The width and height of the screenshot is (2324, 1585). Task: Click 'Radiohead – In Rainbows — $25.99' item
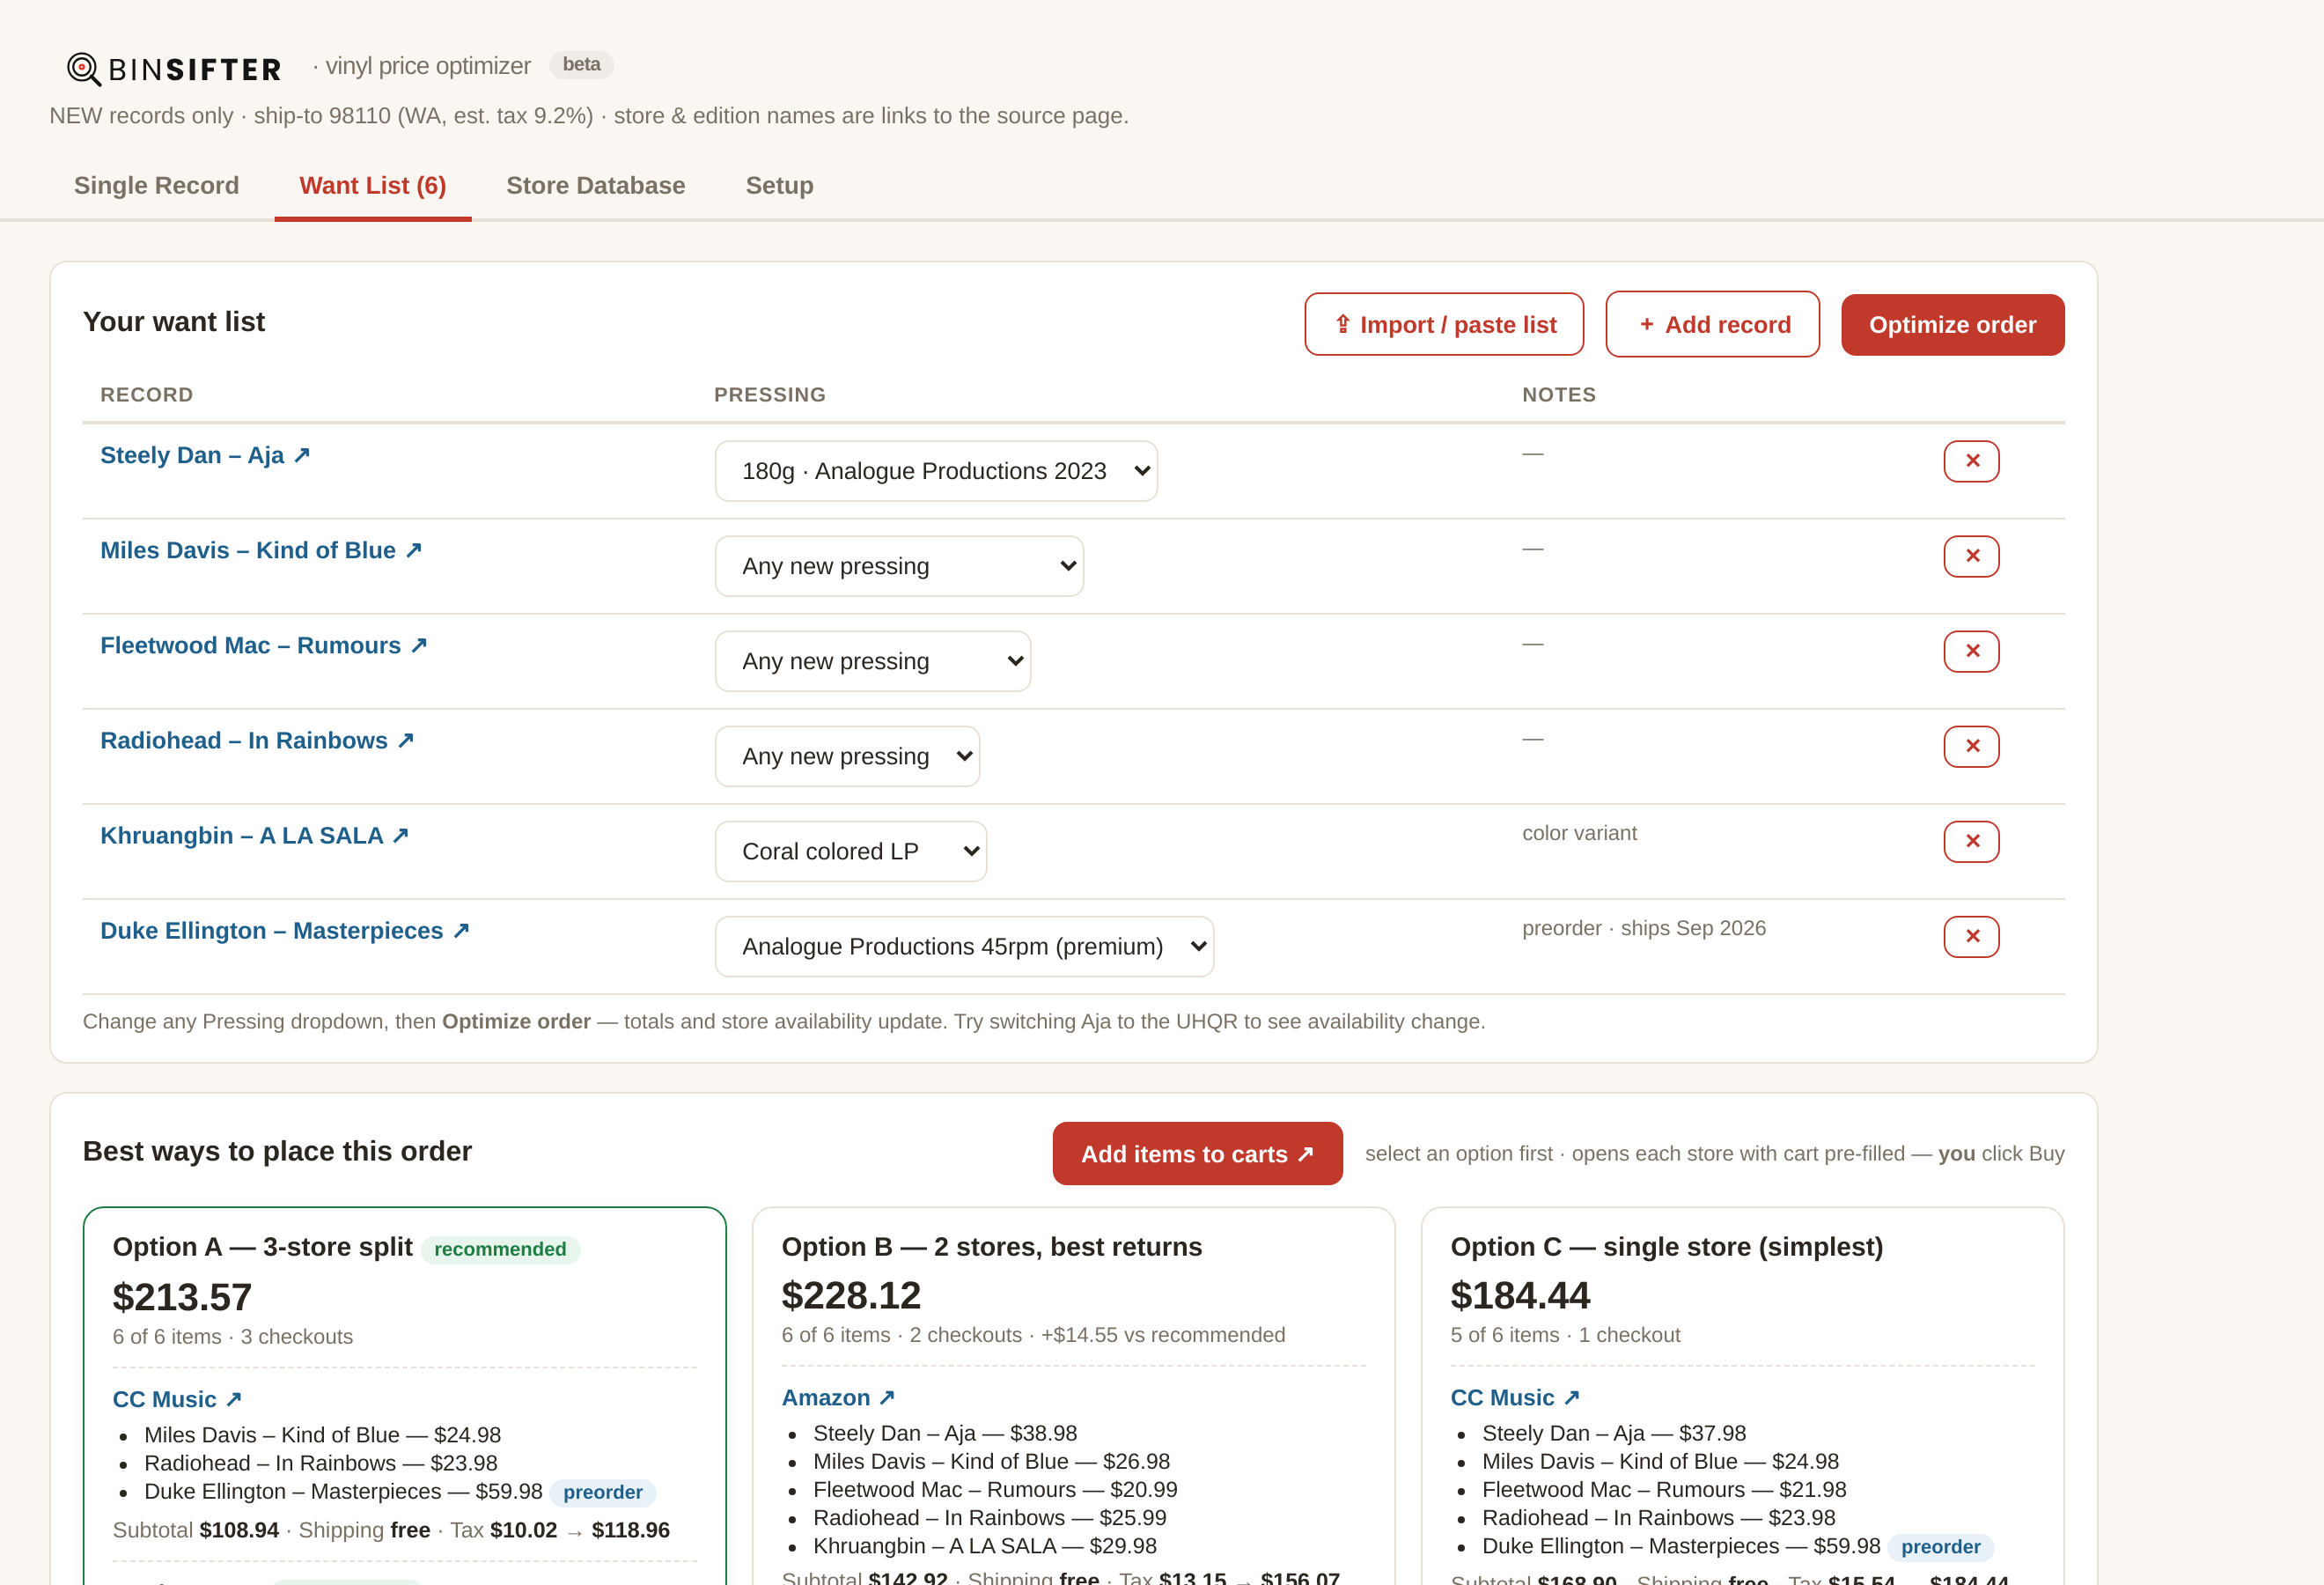point(990,1518)
